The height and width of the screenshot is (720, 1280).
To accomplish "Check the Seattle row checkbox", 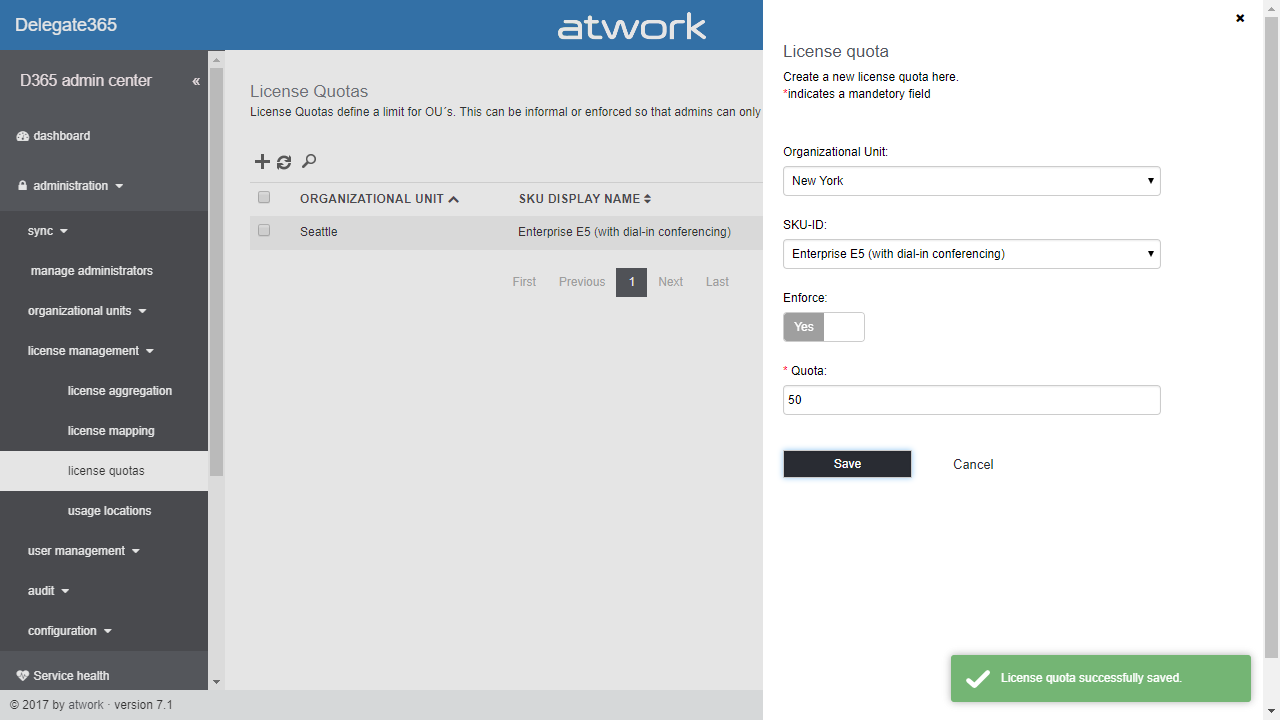I will click(264, 230).
